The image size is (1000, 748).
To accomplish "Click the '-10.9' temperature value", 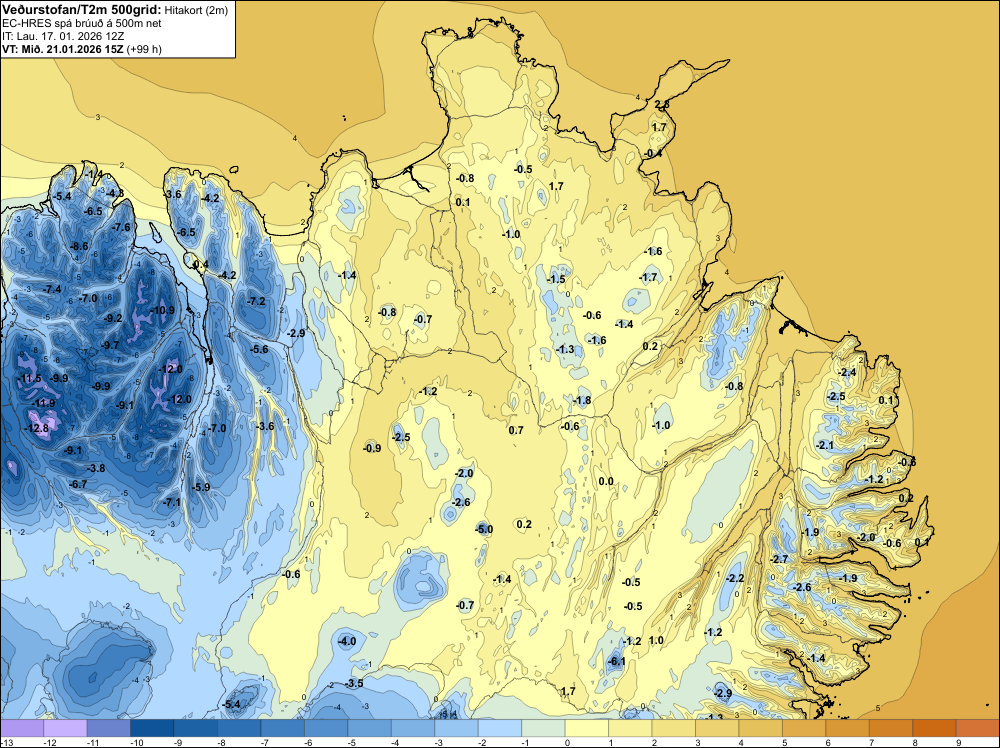I will [162, 311].
